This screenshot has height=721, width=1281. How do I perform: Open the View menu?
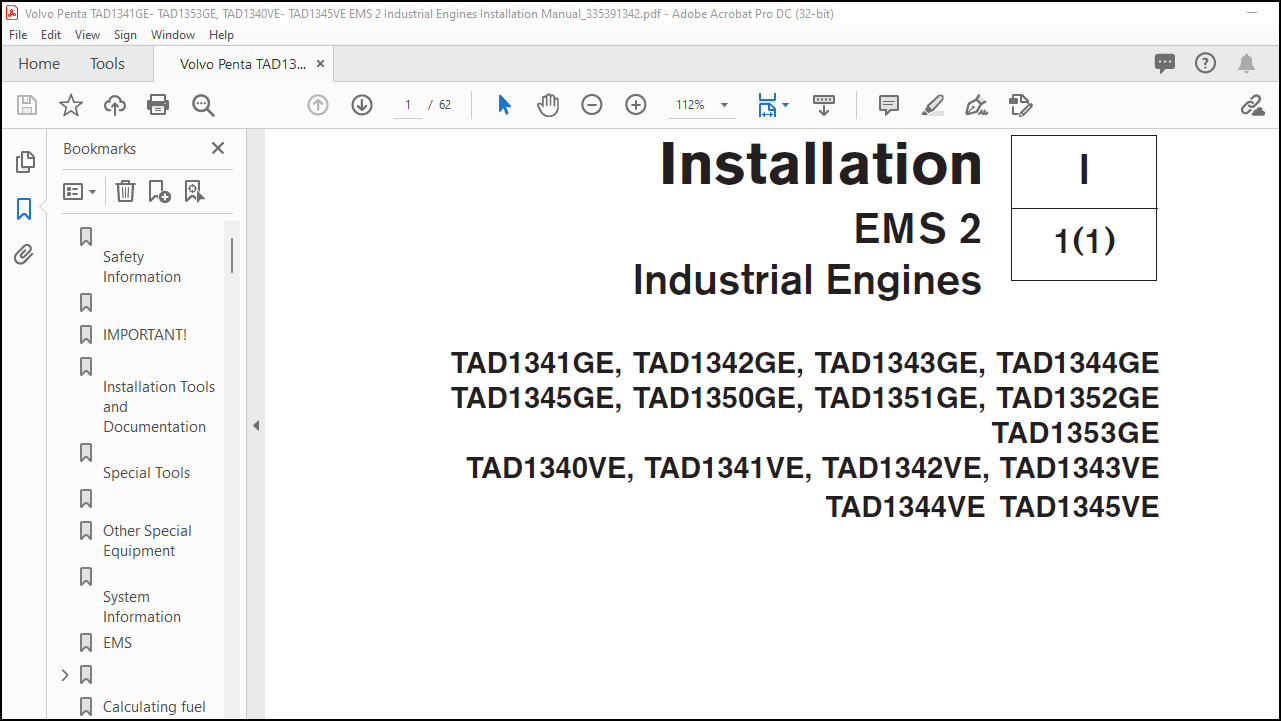click(87, 34)
